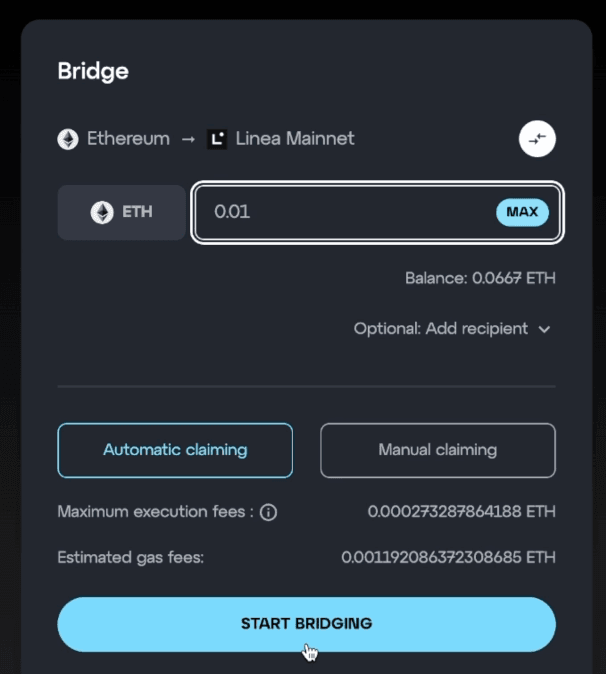Expand the chevron beside Add recipient

tap(545, 329)
